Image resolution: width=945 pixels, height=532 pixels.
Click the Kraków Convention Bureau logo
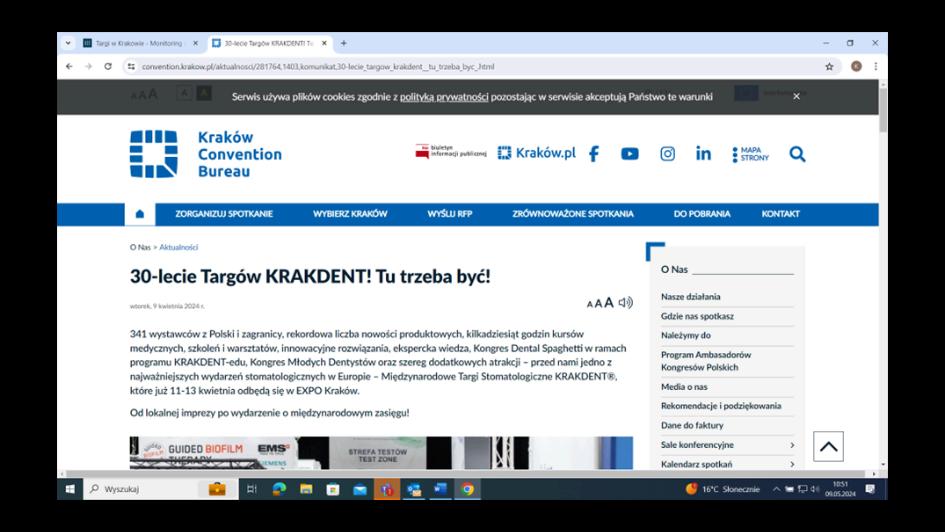pos(206,154)
